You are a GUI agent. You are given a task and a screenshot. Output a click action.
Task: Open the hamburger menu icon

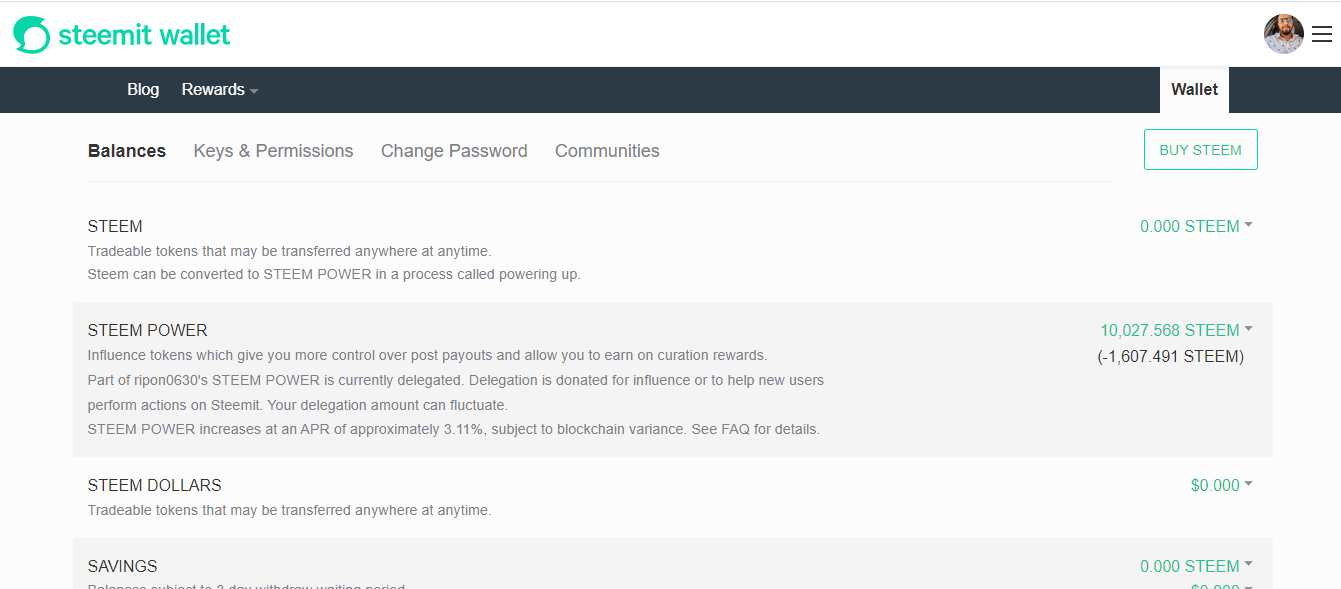pyautogui.click(x=1321, y=35)
